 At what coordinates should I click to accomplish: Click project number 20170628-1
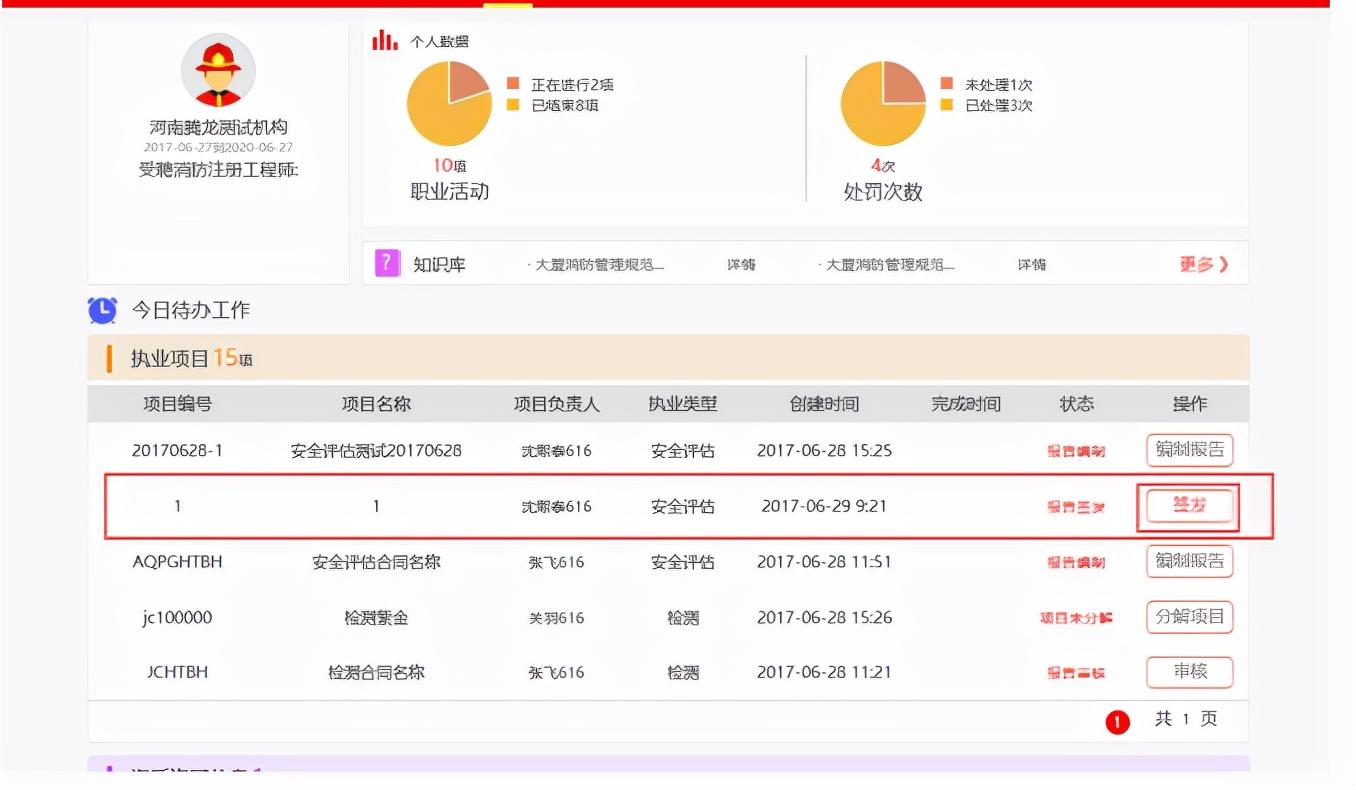click(177, 450)
